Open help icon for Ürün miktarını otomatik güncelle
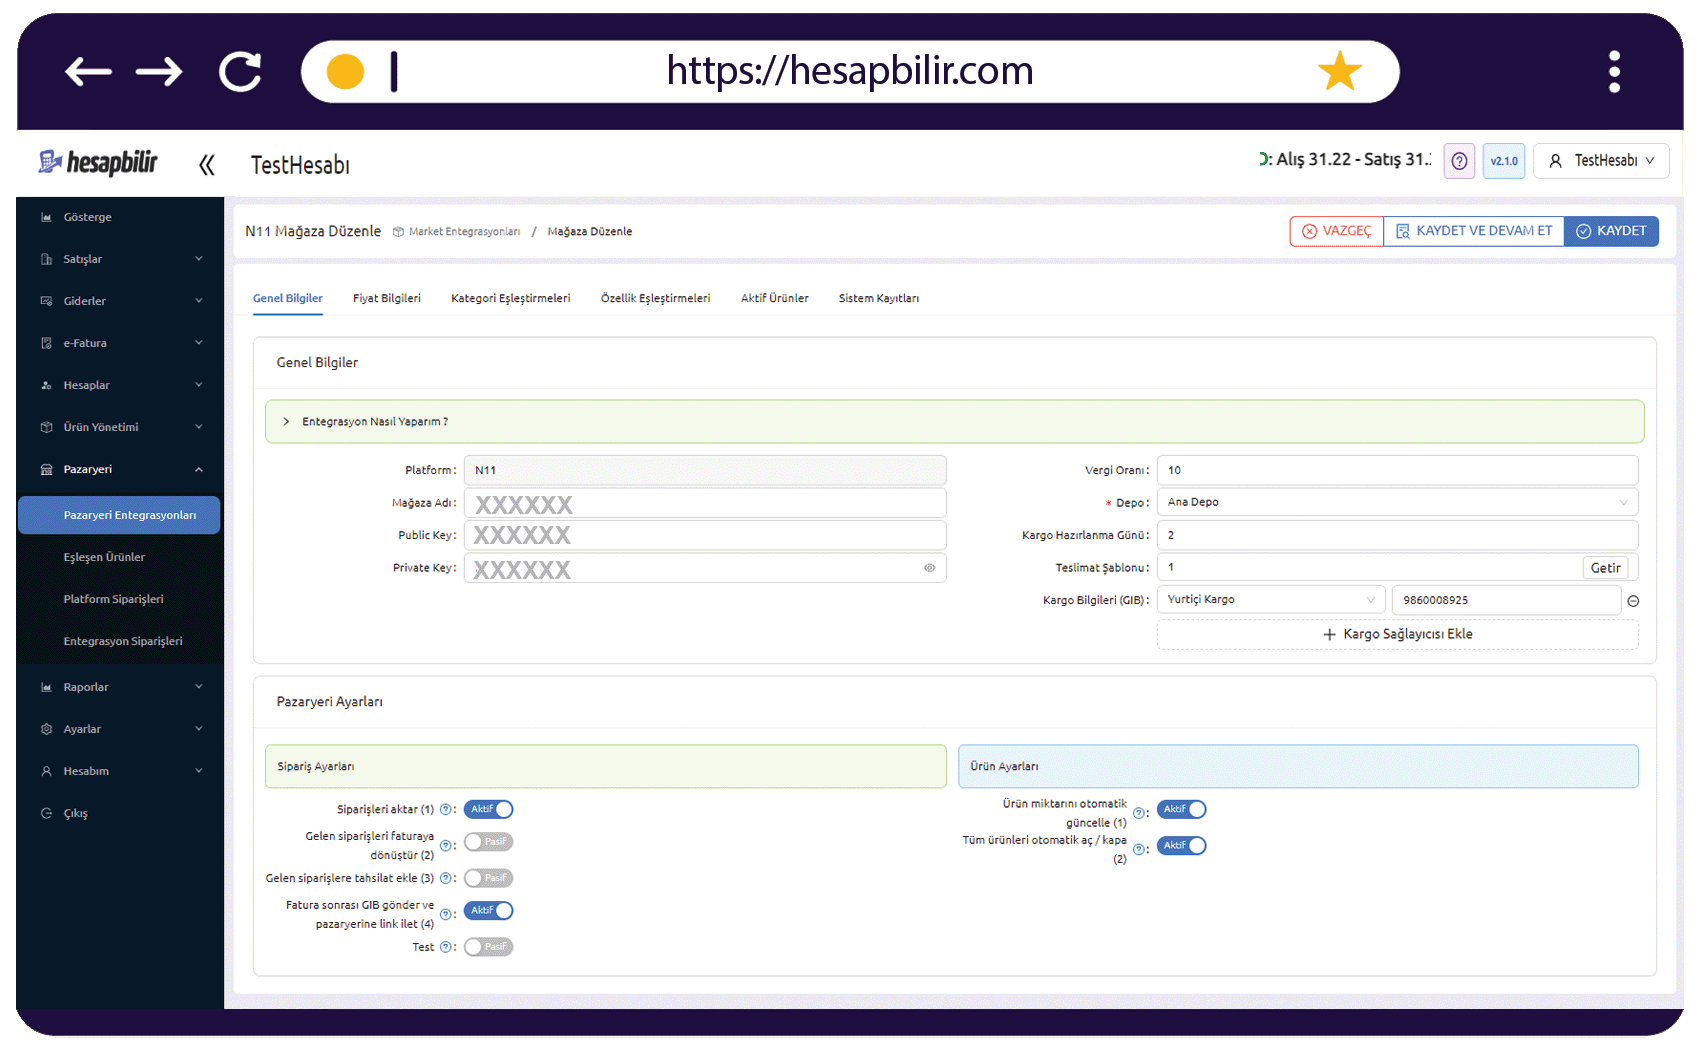Viewport: 1700px width, 1050px height. click(1138, 813)
